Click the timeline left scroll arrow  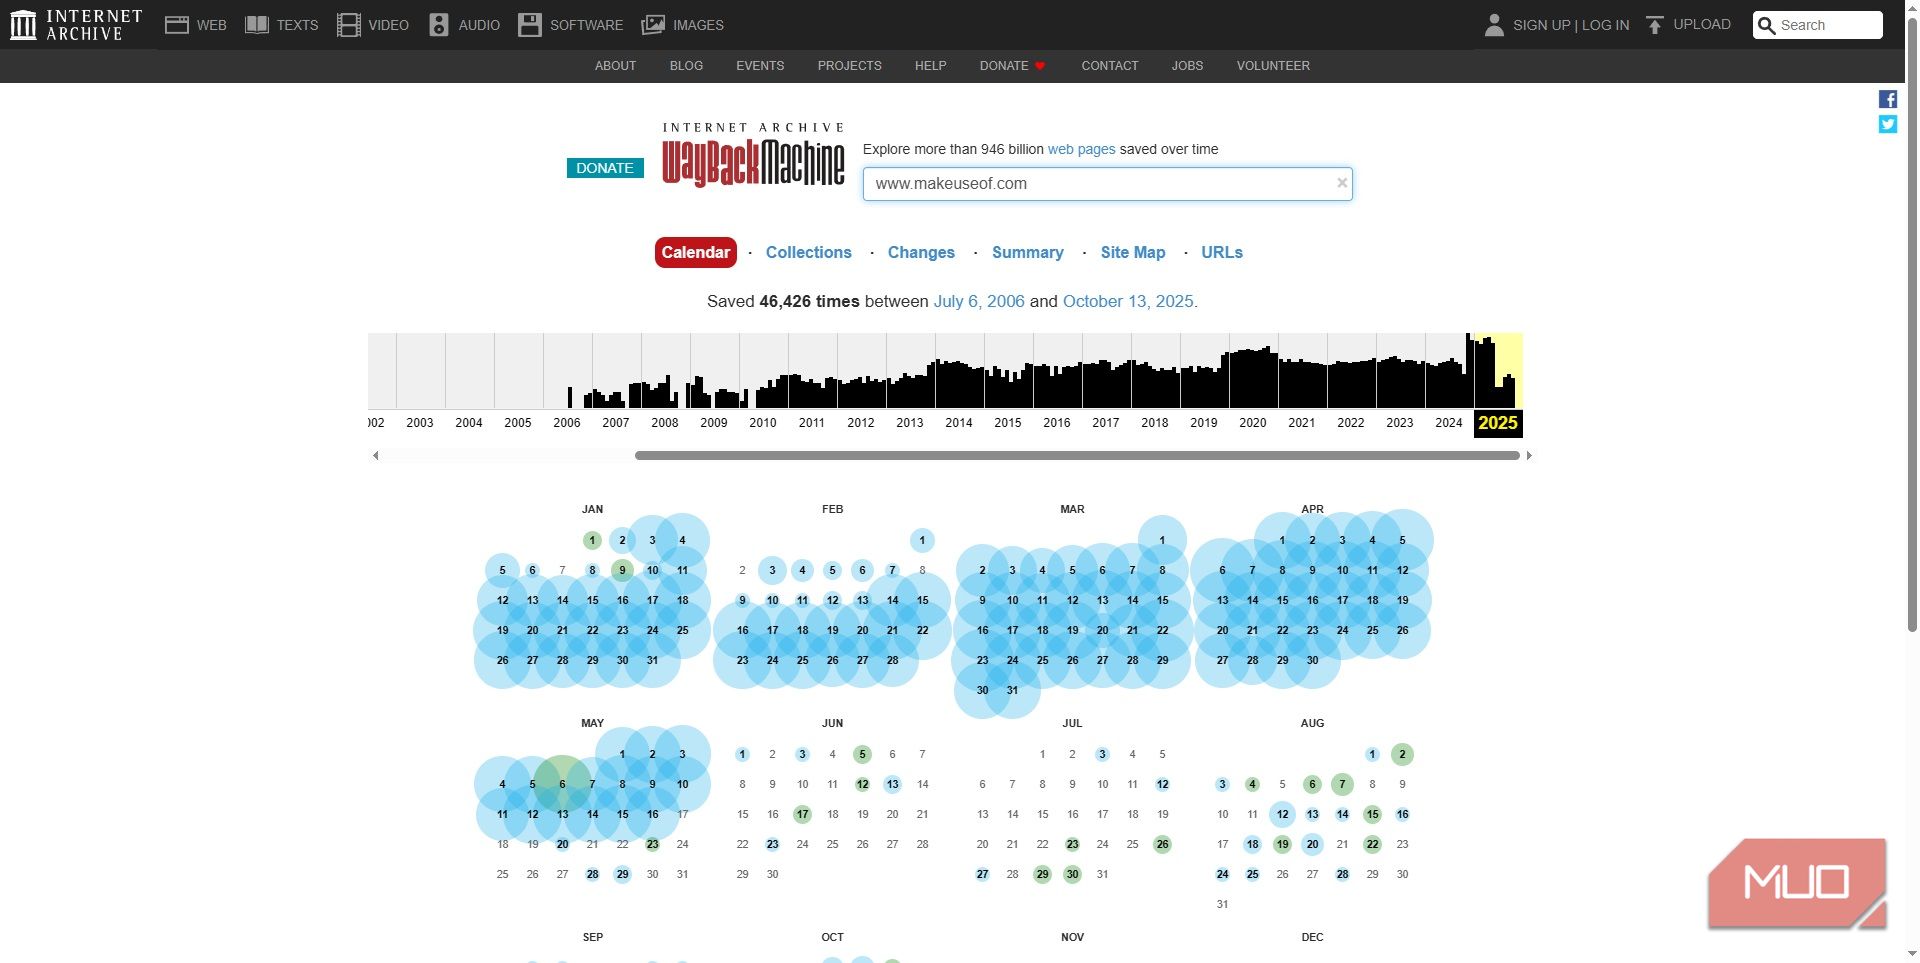tap(376, 455)
